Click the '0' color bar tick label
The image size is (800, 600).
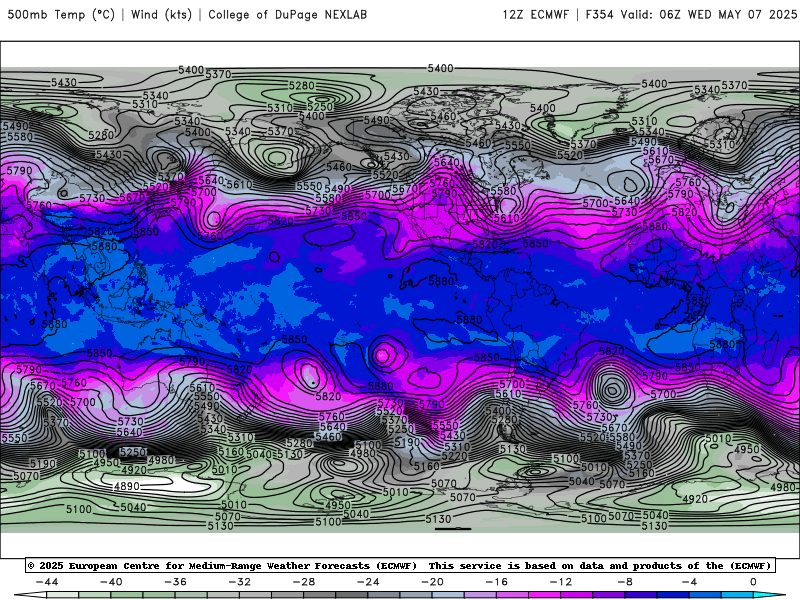(754, 582)
